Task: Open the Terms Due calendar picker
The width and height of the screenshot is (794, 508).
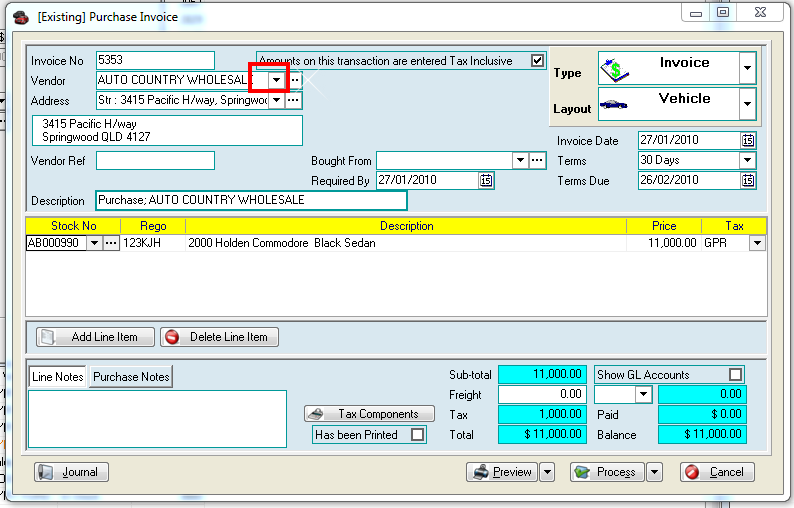Action: [748, 180]
